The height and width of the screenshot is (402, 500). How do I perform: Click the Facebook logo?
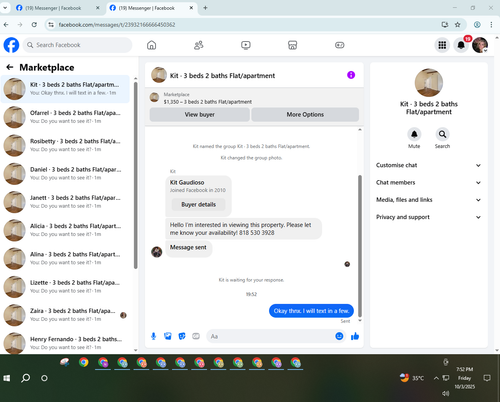[11, 45]
